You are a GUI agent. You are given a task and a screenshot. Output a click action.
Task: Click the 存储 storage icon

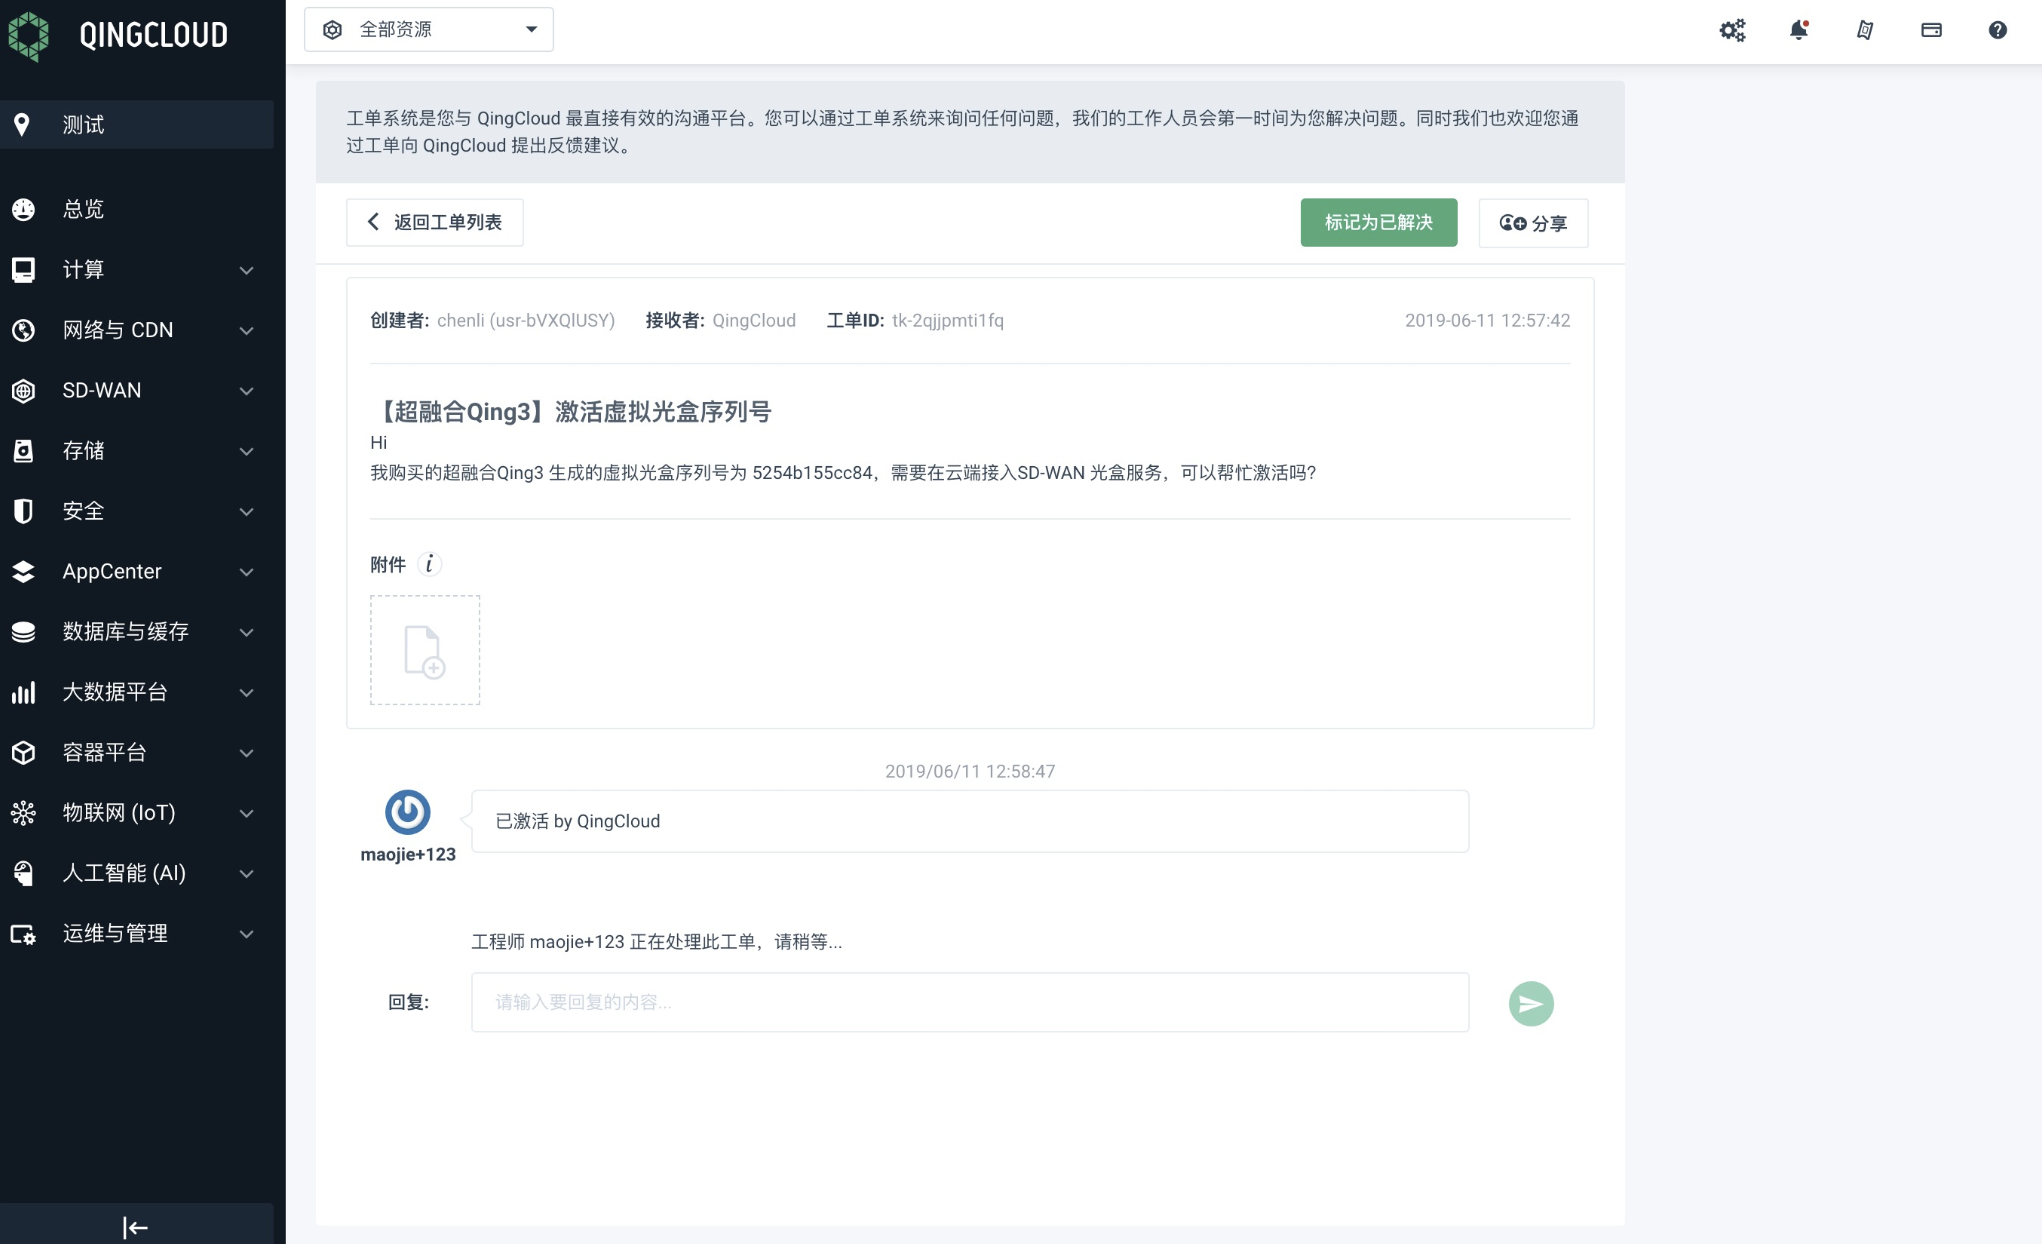23,451
